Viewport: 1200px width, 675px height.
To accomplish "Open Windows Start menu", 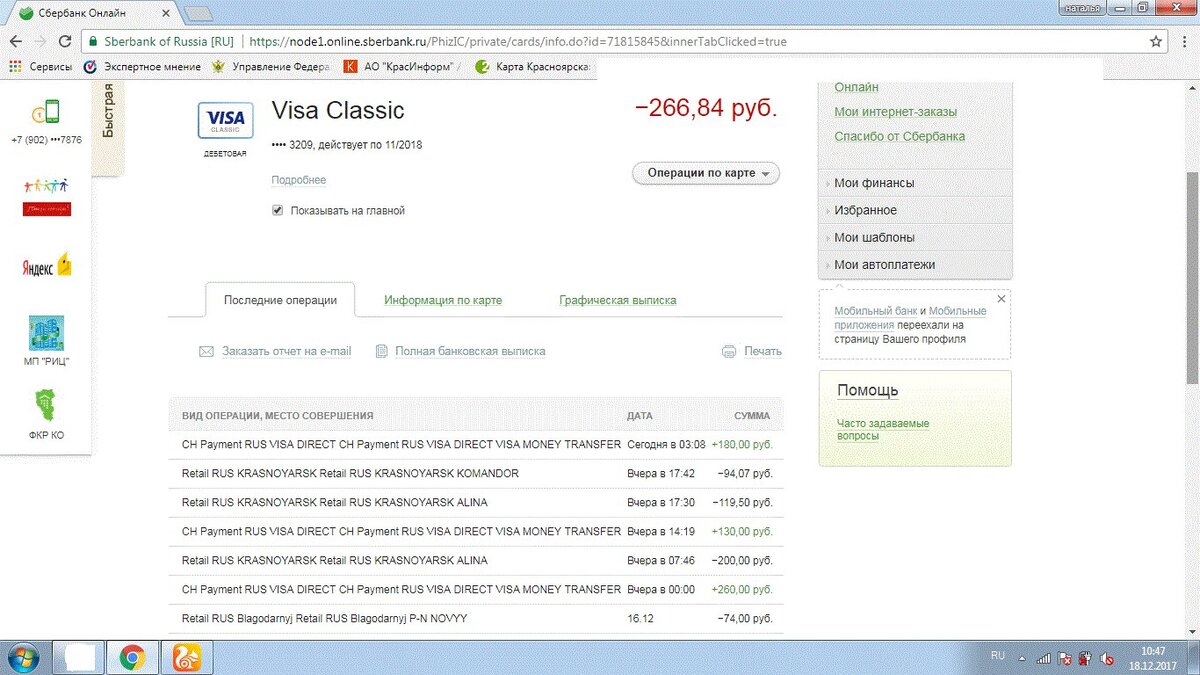I will click(22, 657).
